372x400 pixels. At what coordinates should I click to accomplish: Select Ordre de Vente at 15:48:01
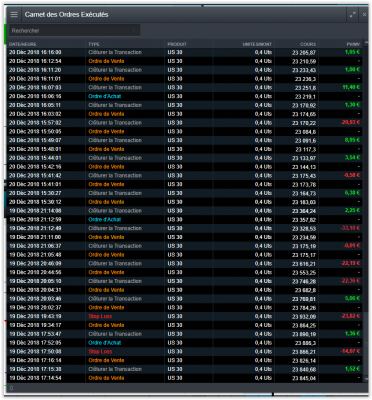click(106, 149)
